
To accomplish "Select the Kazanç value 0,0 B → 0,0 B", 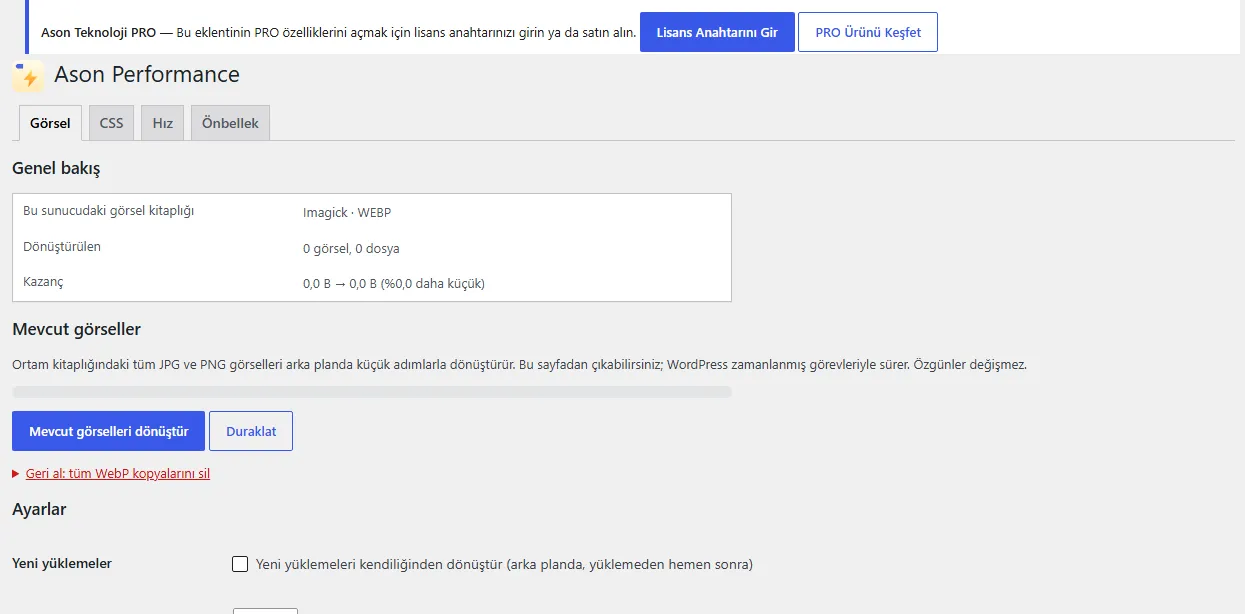I will click(x=394, y=283).
